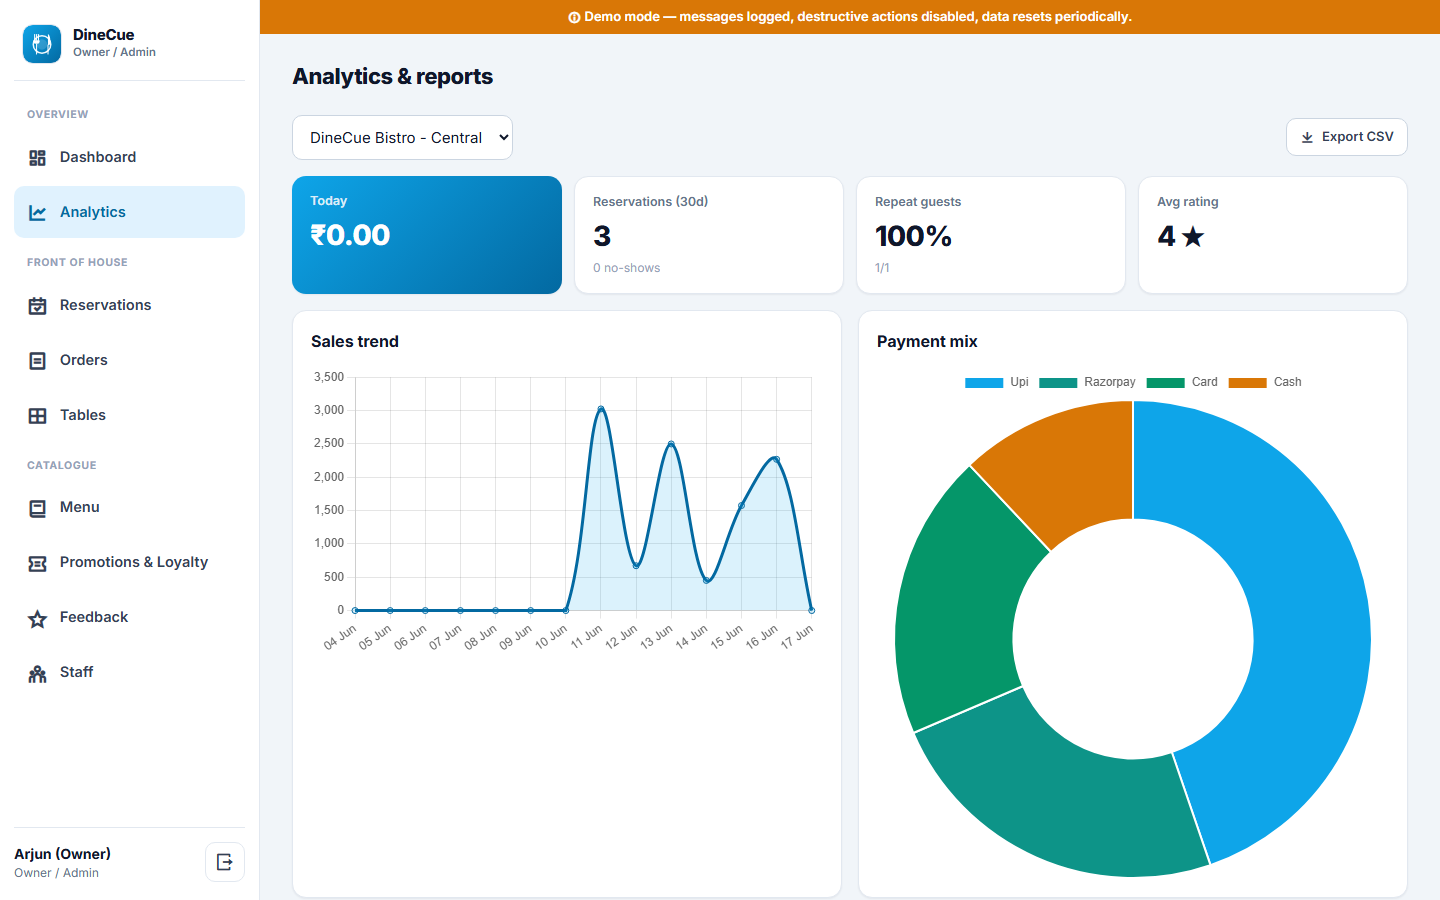Navigate to Tables
The width and height of the screenshot is (1440, 900).
coord(129,415)
